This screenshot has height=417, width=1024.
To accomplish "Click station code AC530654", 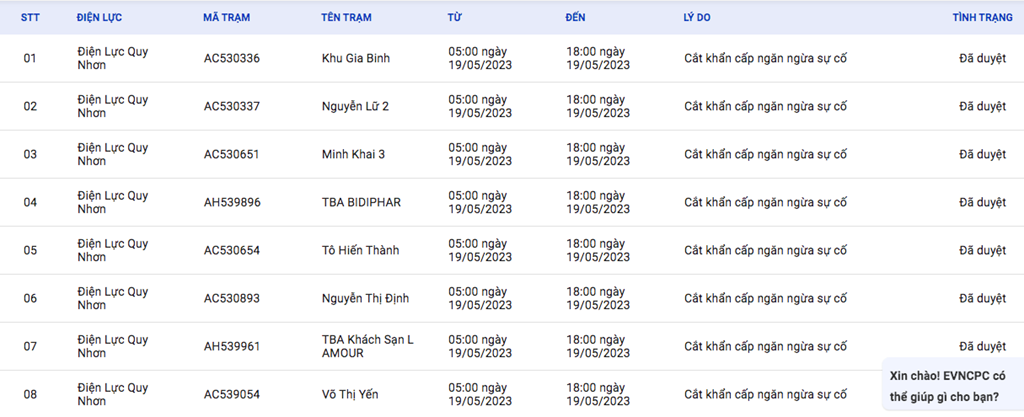I will coord(232,251).
